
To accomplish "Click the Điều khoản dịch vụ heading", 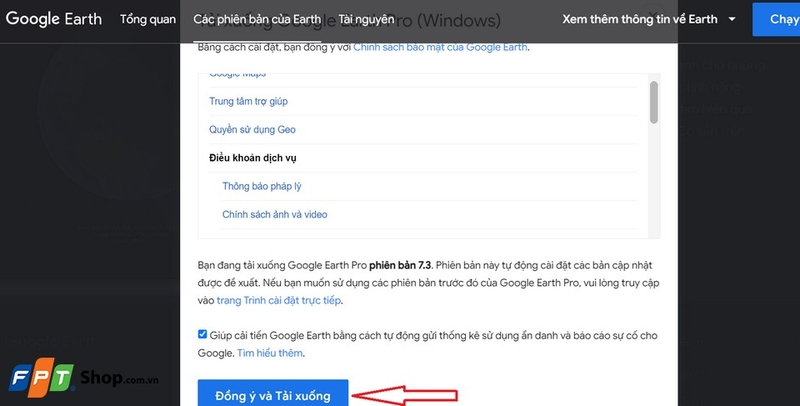I will [253, 158].
